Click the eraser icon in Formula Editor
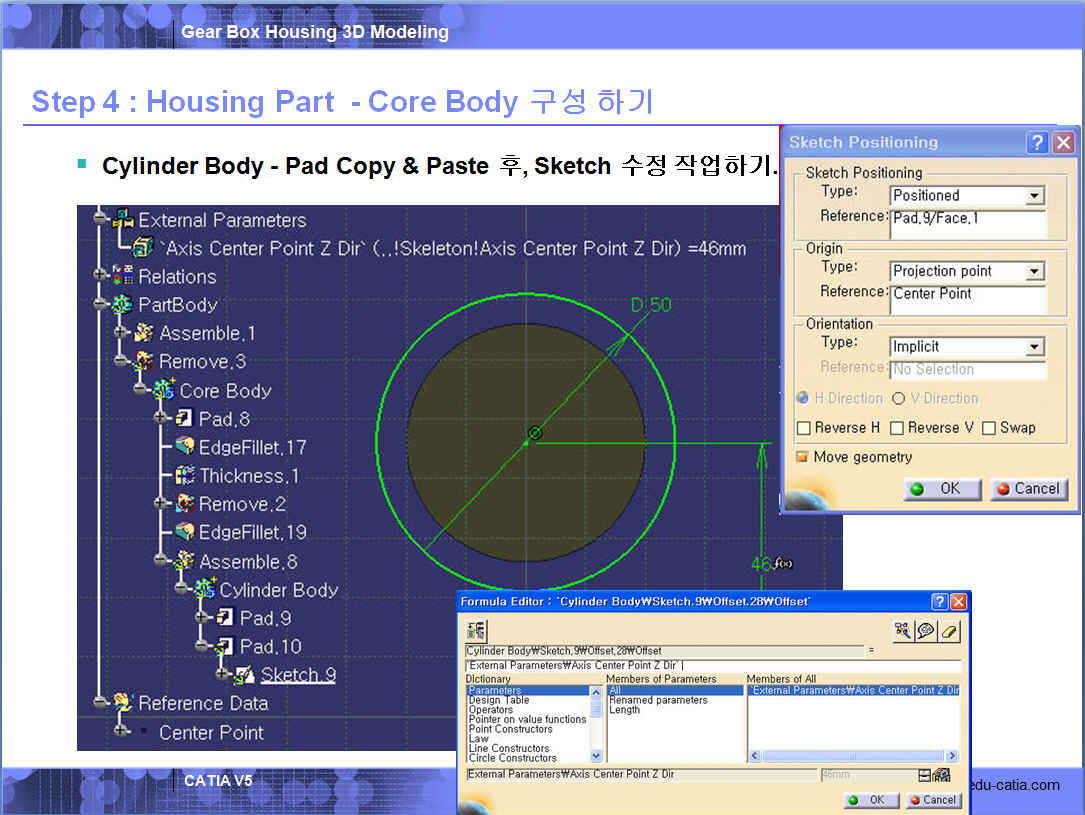The height and width of the screenshot is (815, 1085). 950,630
